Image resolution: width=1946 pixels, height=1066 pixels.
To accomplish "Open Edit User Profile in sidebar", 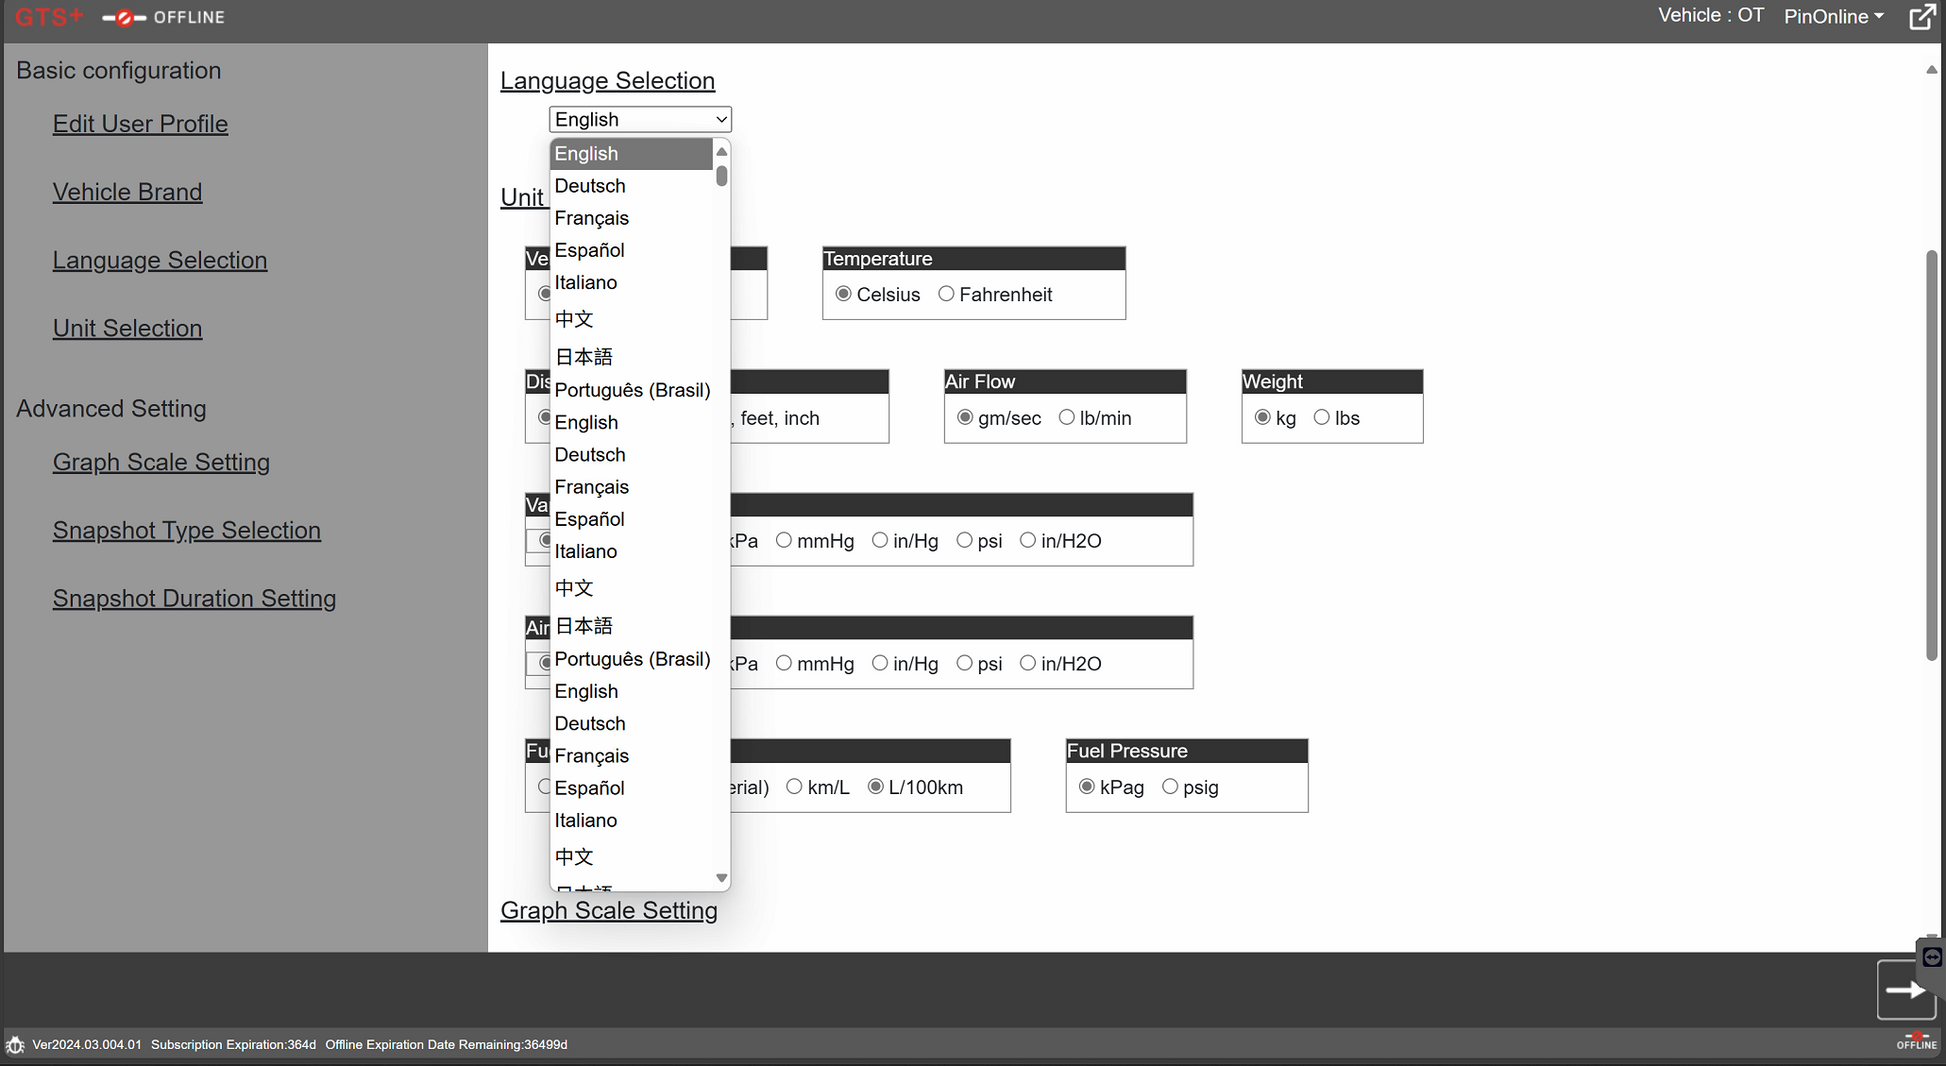I will coord(140,124).
